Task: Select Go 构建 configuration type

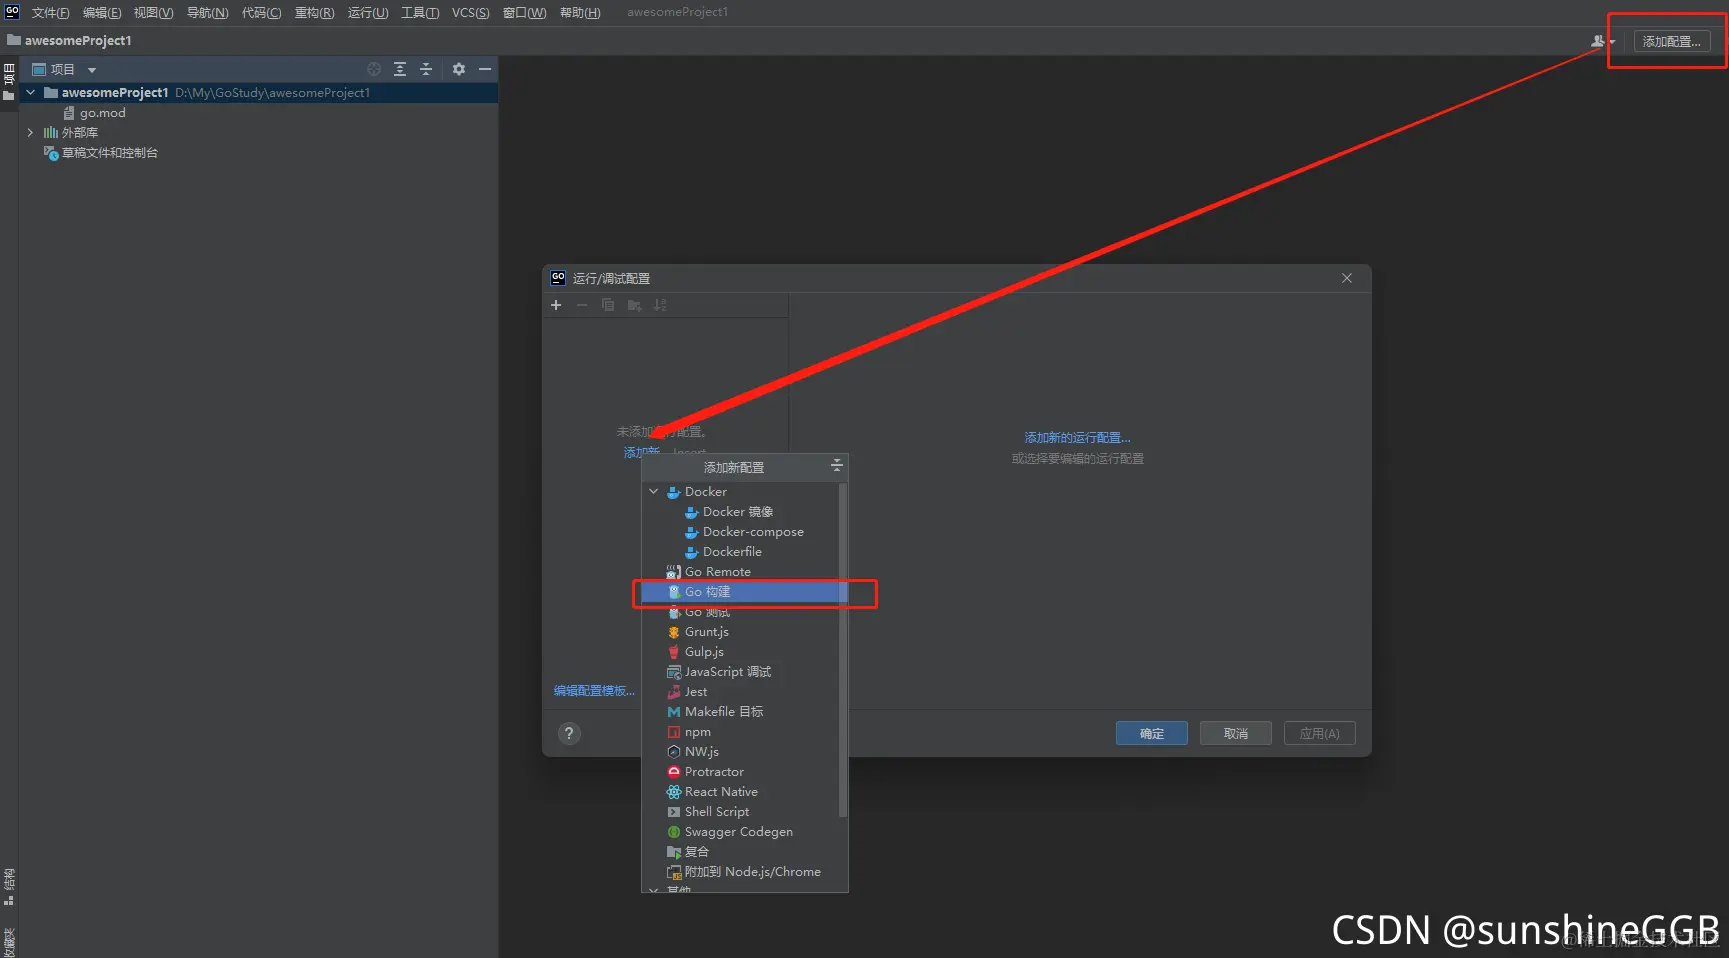Action: coord(744,592)
